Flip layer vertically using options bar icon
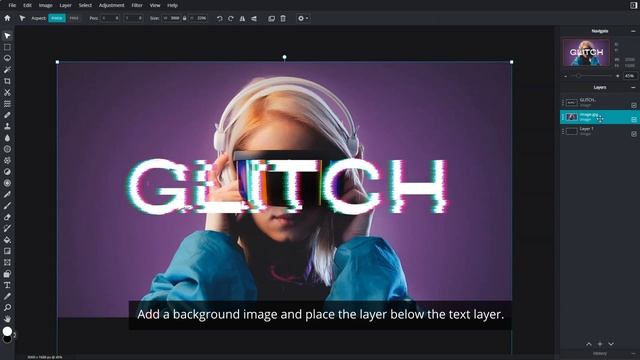The width and height of the screenshot is (640, 360). [254, 18]
